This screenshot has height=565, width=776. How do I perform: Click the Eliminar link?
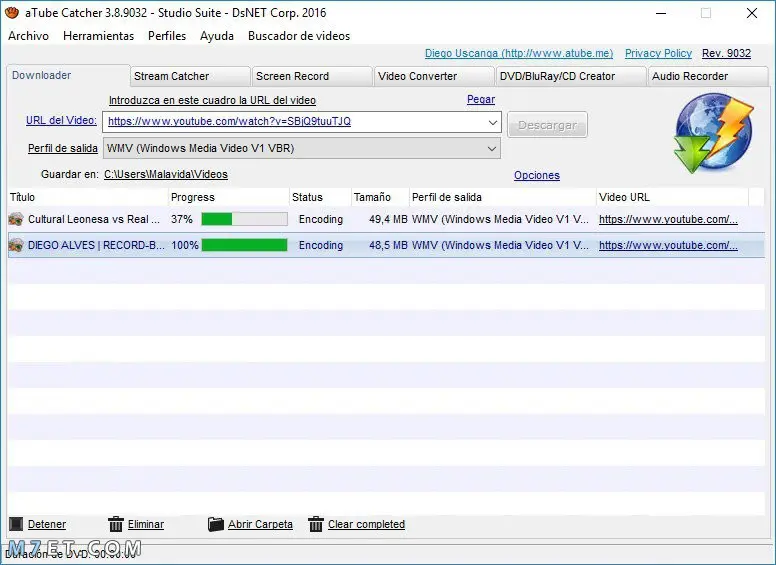point(146,524)
